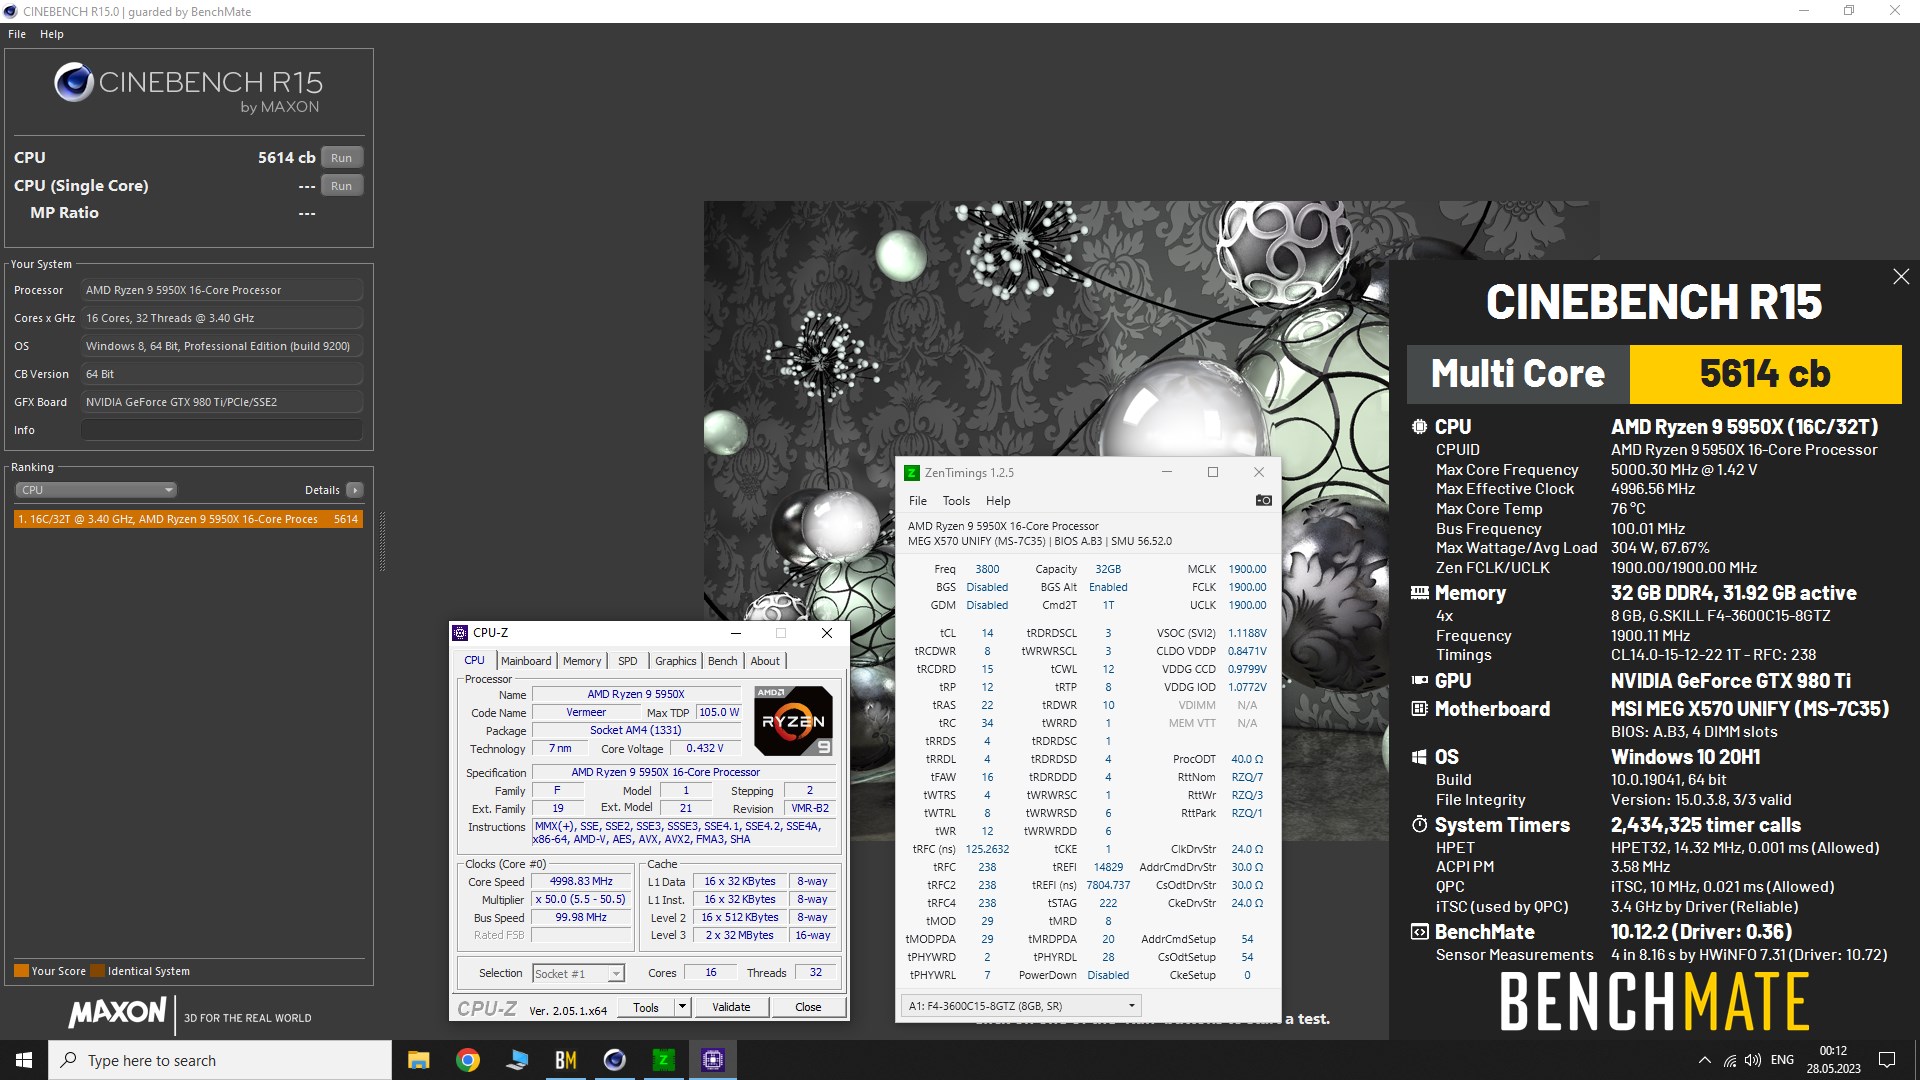Minimize the CPU-Z window
Screen dimensions: 1920x1080
736,633
